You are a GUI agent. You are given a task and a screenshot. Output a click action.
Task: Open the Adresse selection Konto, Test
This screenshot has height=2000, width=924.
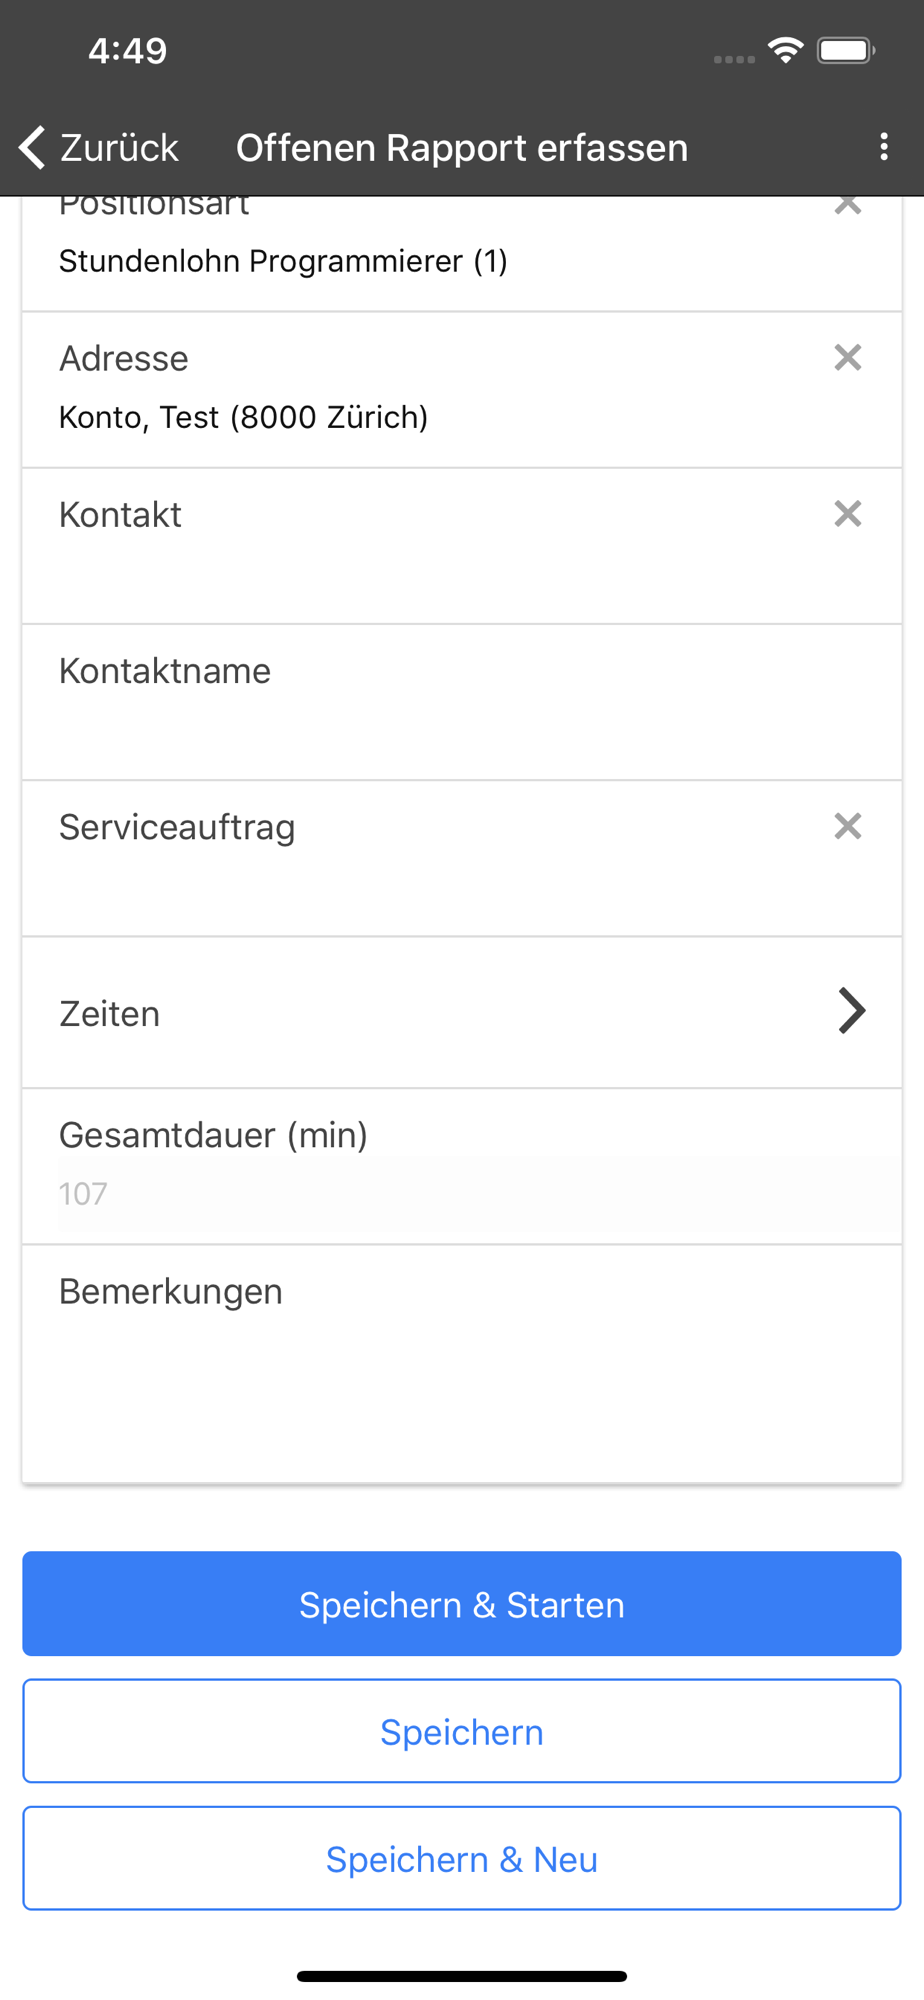coord(243,417)
